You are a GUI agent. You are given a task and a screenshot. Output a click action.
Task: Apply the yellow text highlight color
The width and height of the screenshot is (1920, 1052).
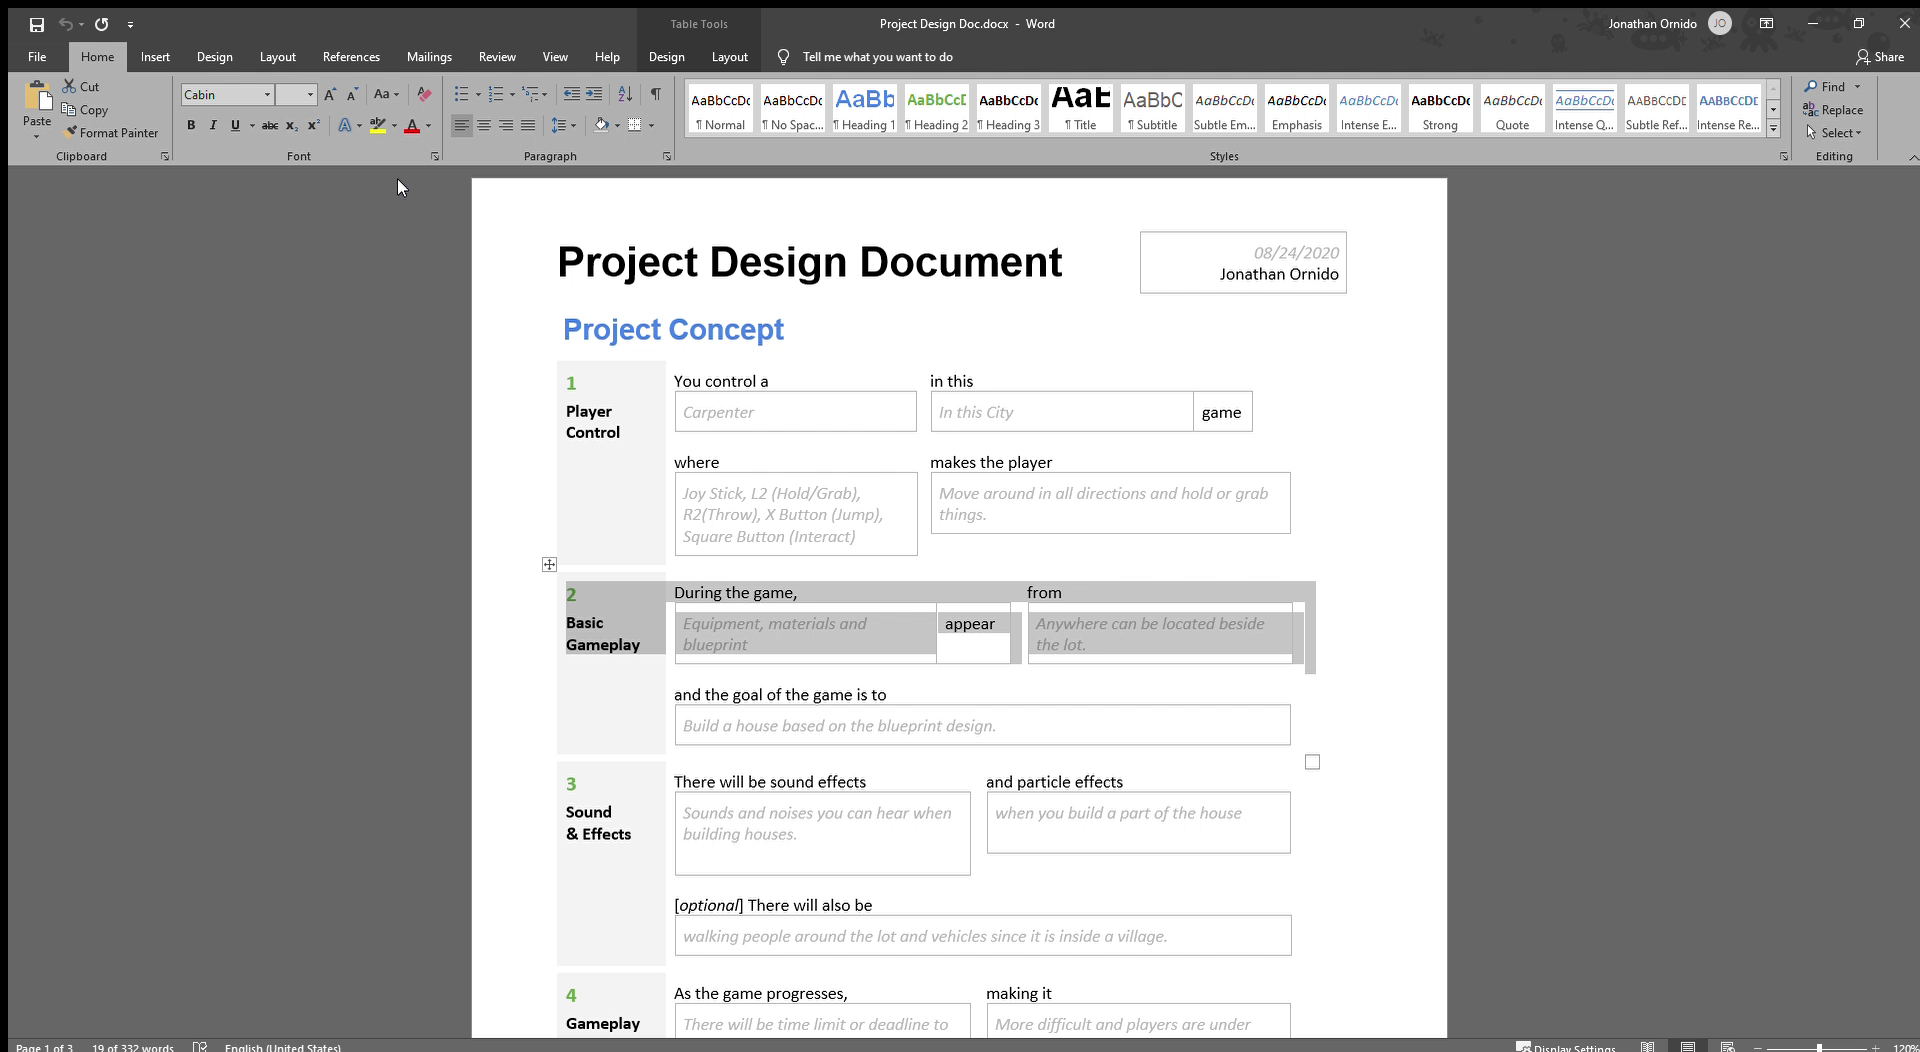[x=377, y=125]
